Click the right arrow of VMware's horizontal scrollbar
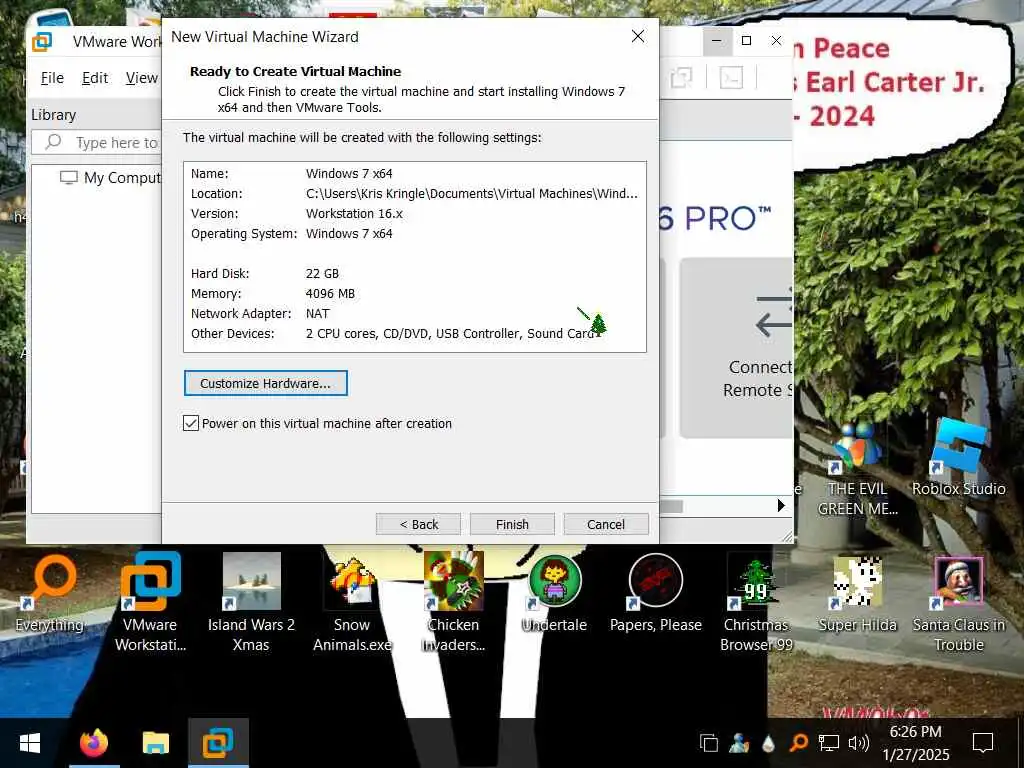 781,505
